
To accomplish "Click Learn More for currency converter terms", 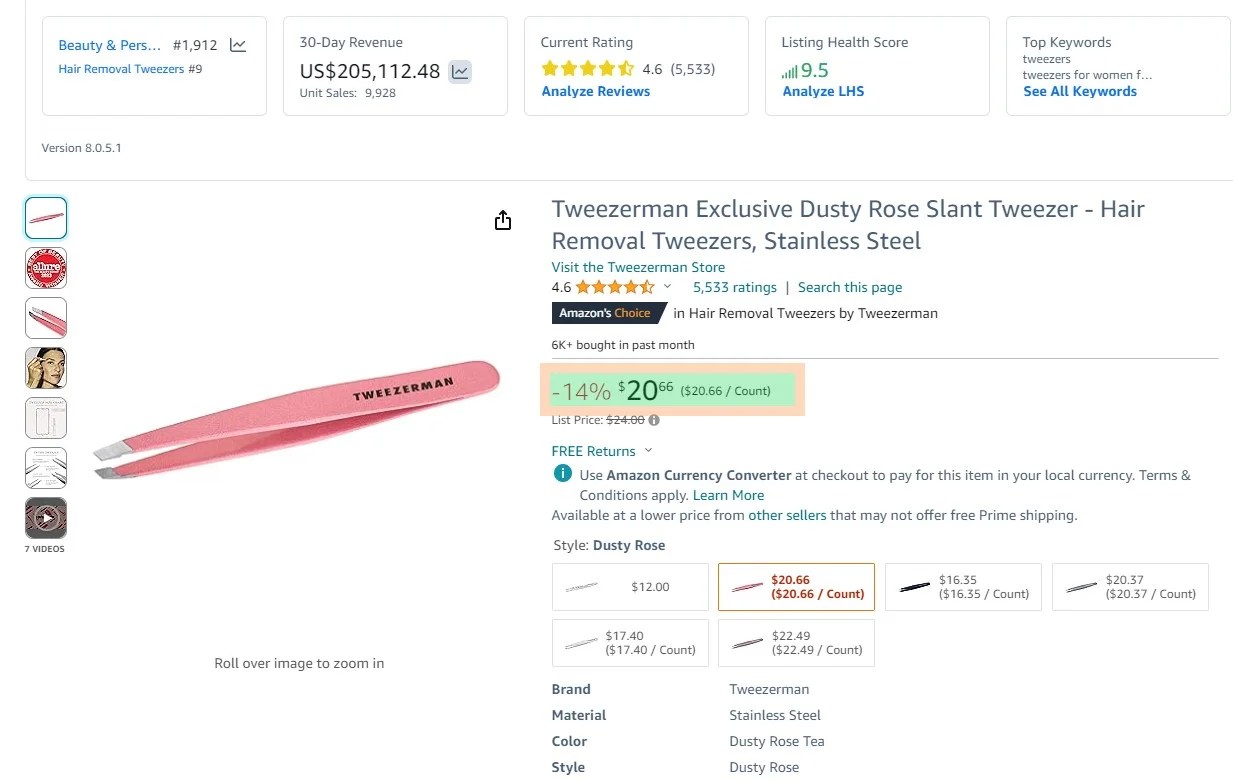I will click(x=728, y=495).
